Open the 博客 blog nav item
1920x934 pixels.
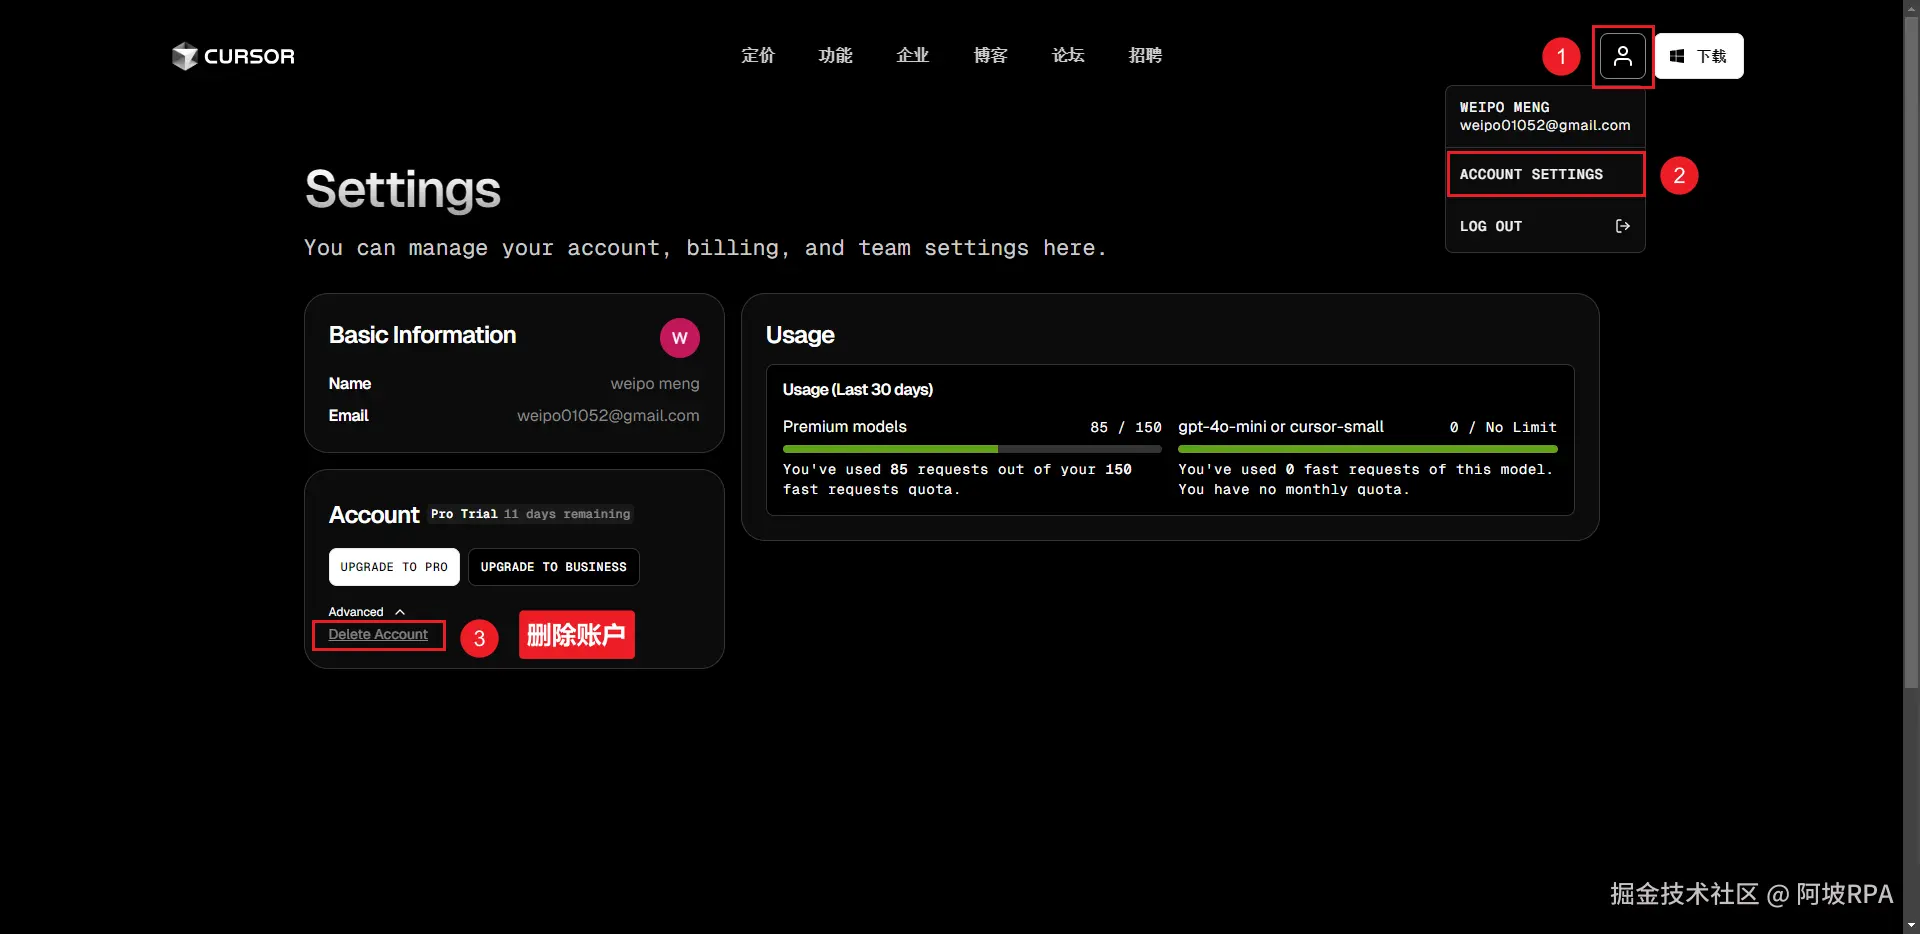(990, 56)
